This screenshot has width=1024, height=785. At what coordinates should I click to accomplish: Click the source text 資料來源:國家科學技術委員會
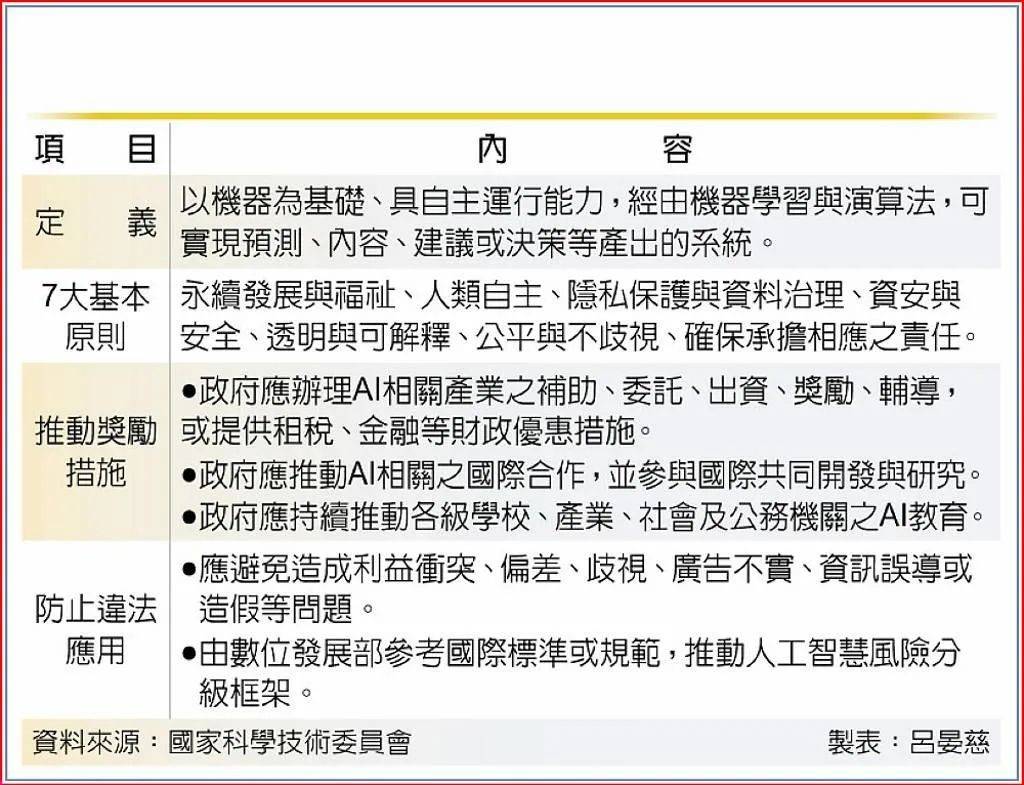pos(222,743)
